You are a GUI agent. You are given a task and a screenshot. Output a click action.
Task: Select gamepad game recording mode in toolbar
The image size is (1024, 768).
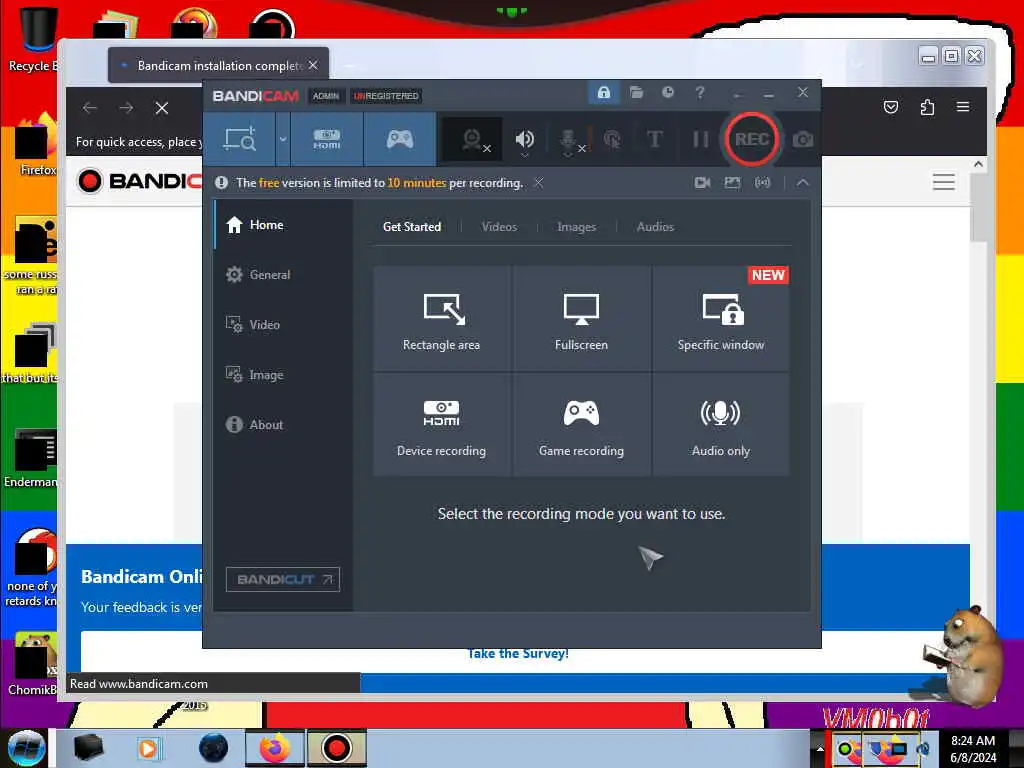coord(400,139)
